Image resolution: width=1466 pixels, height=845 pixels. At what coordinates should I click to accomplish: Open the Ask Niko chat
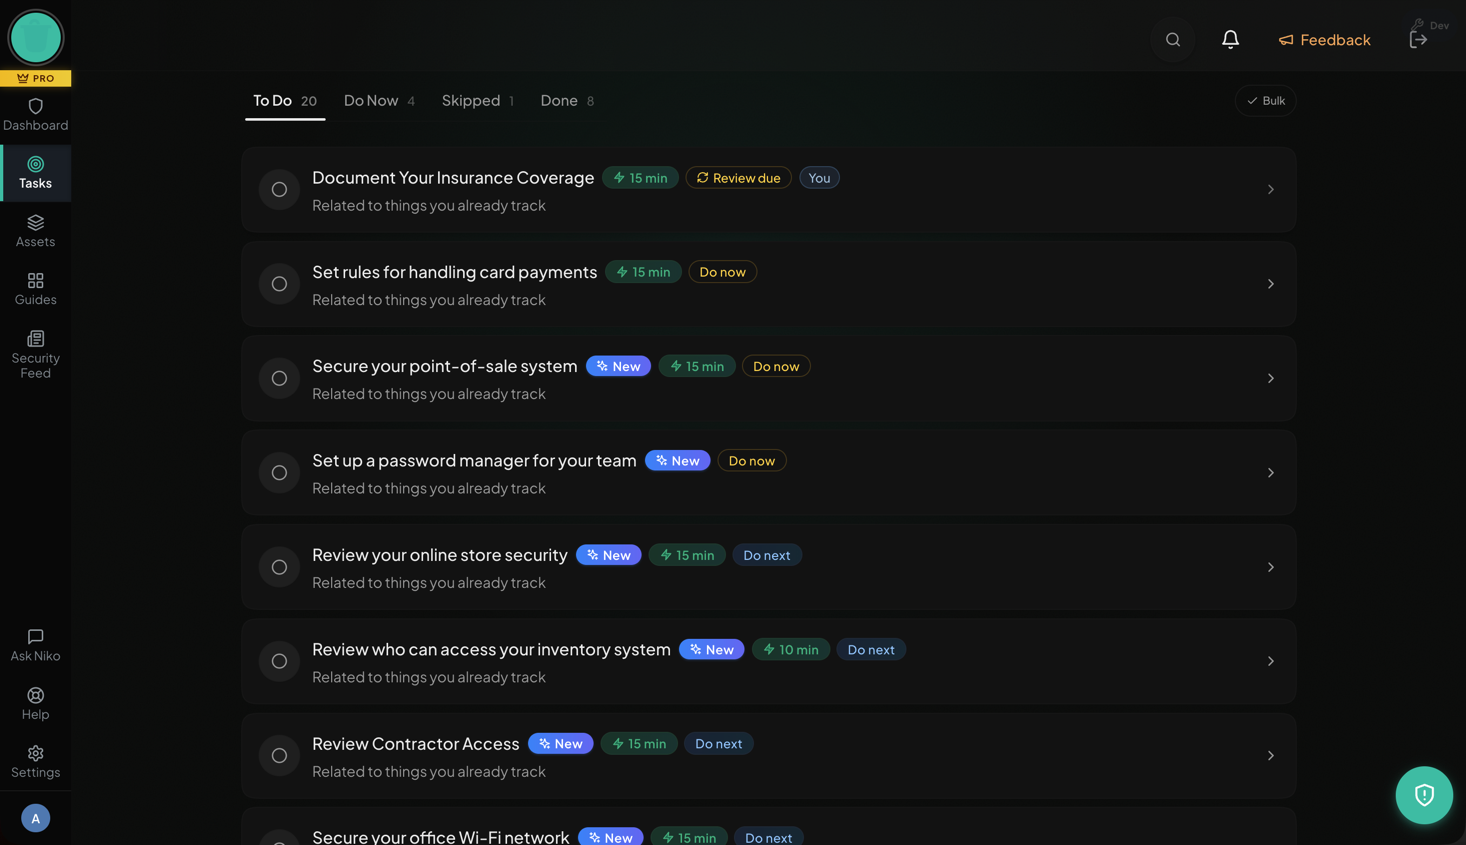pos(35,645)
